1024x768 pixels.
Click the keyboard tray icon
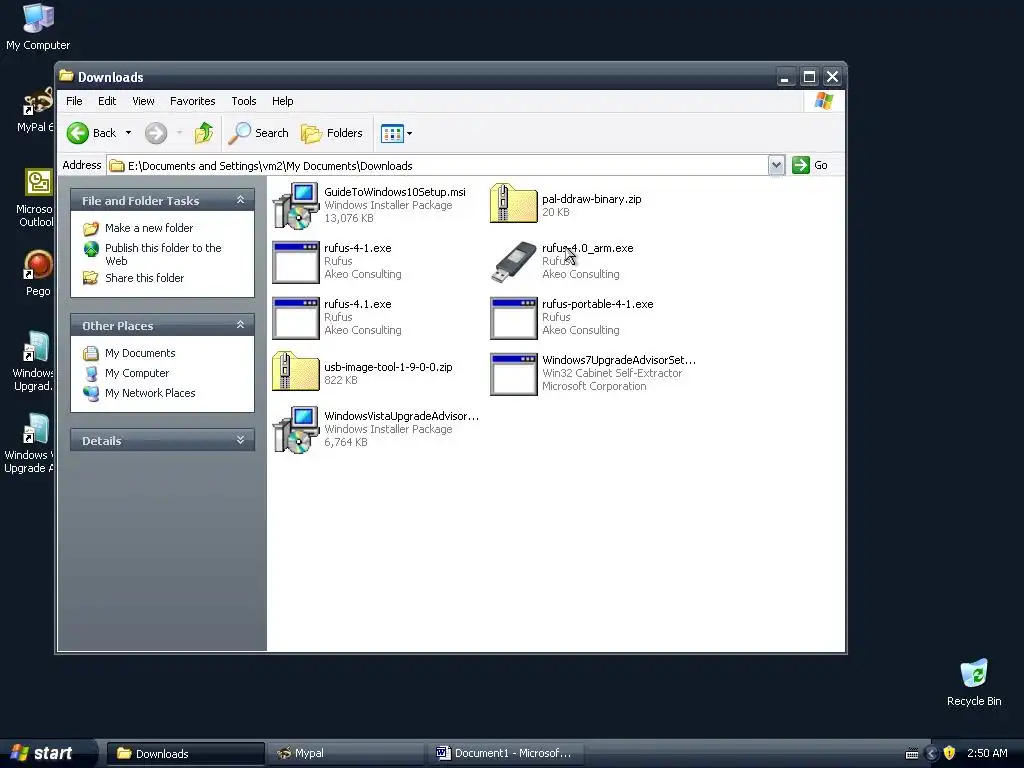[912, 754]
